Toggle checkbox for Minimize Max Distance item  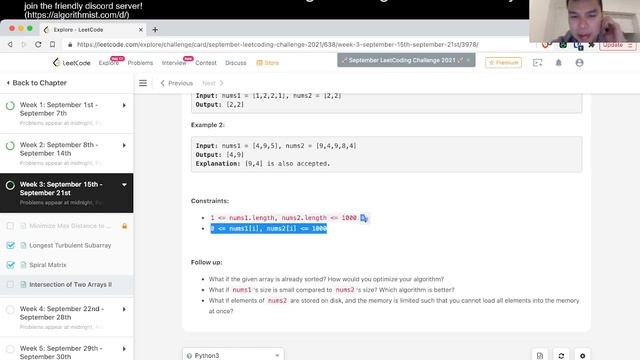tap(10, 226)
